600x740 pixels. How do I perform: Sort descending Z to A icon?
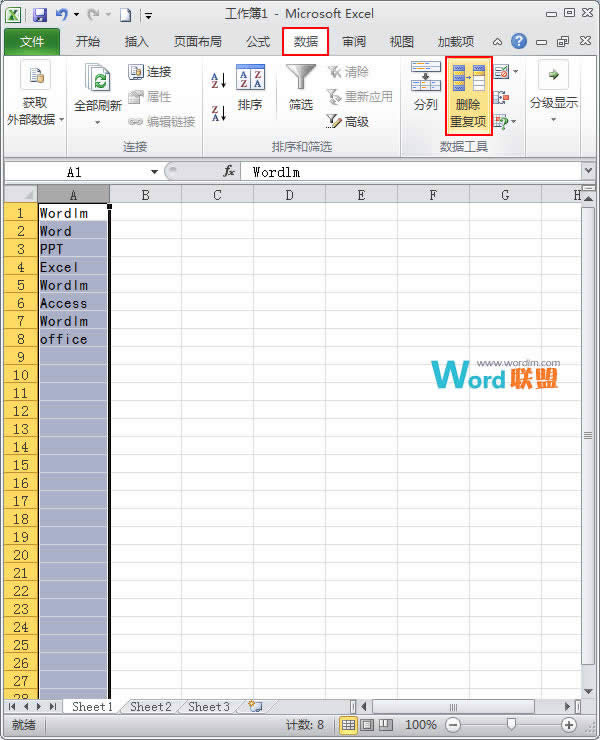coord(219,113)
